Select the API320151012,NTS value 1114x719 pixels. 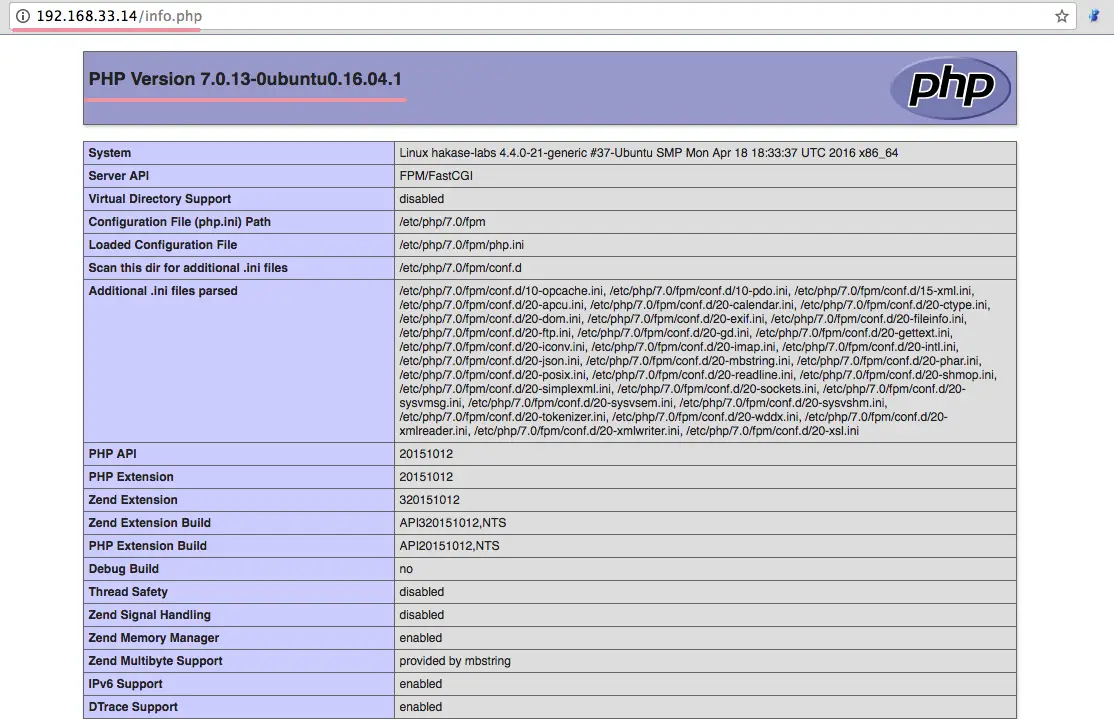coord(453,523)
